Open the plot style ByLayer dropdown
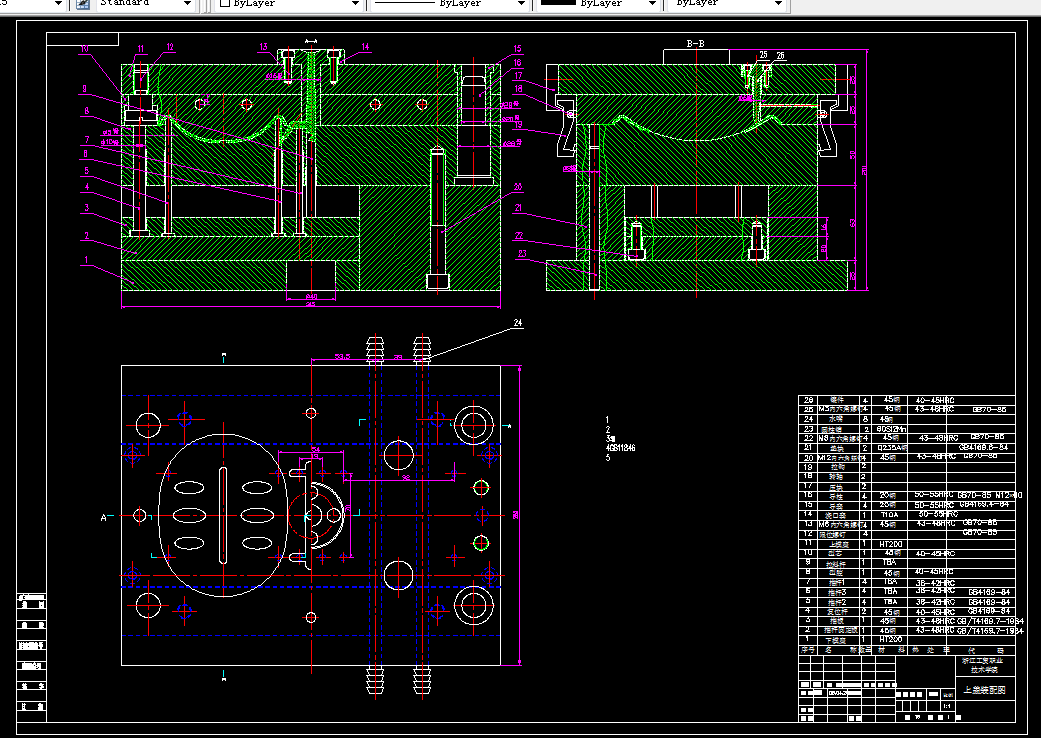Viewport: 1041px width, 738px height. coord(778,3)
